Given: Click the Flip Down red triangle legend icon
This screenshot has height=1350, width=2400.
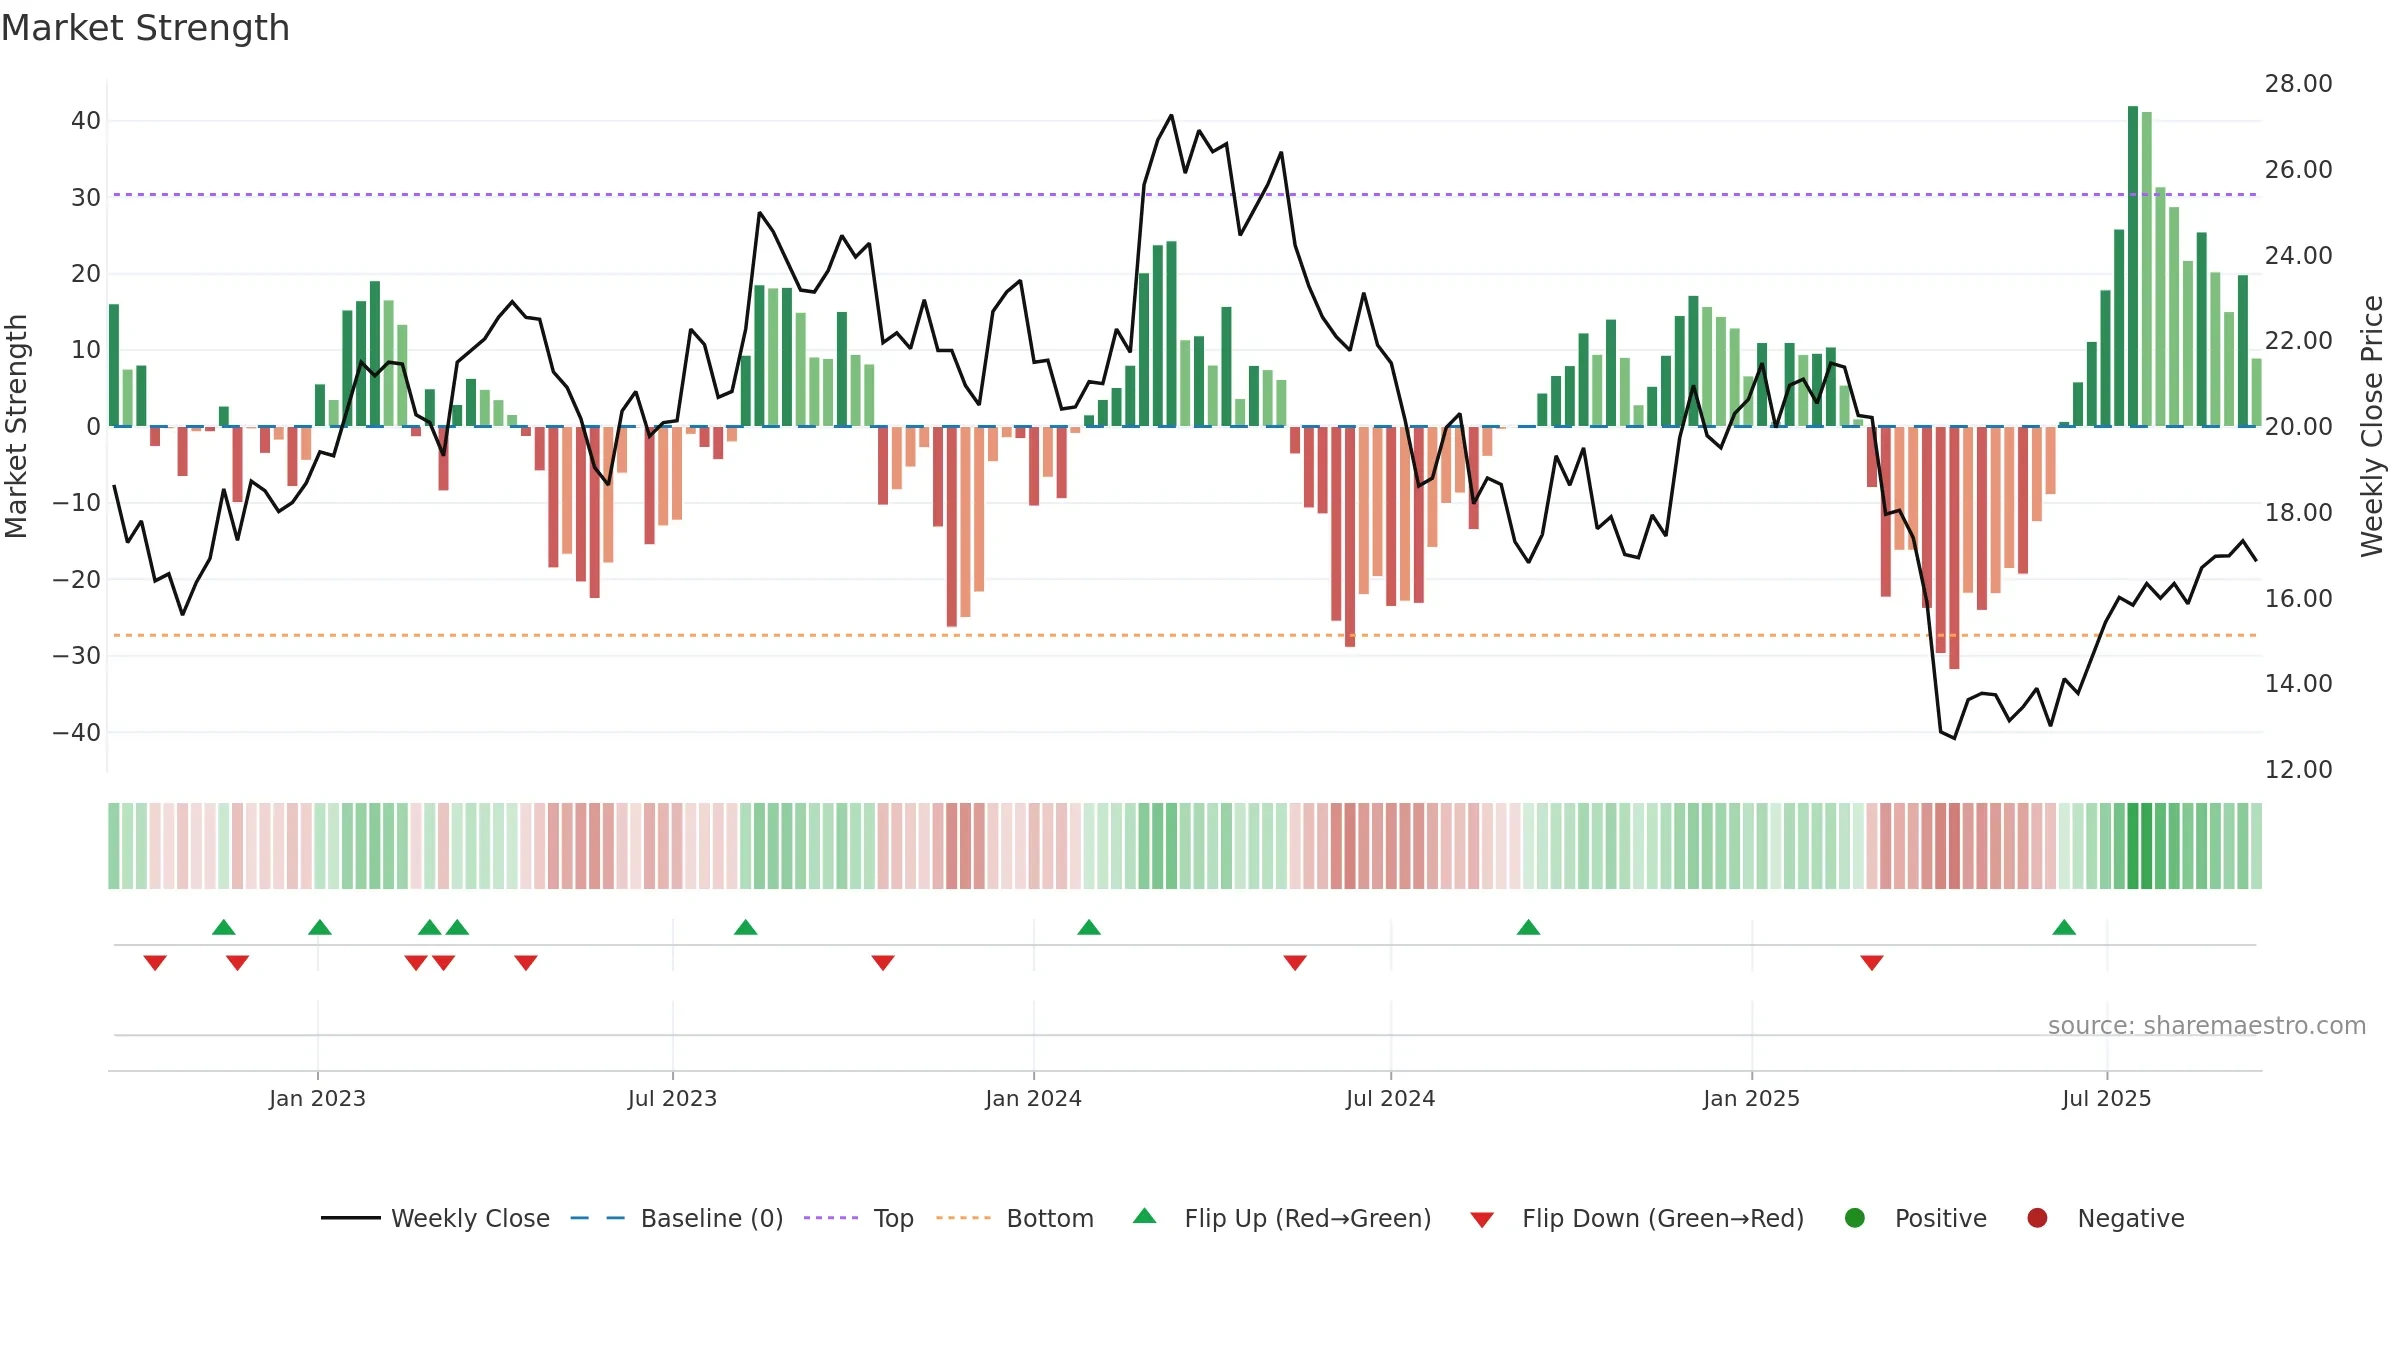Looking at the screenshot, I should click(x=1482, y=1220).
